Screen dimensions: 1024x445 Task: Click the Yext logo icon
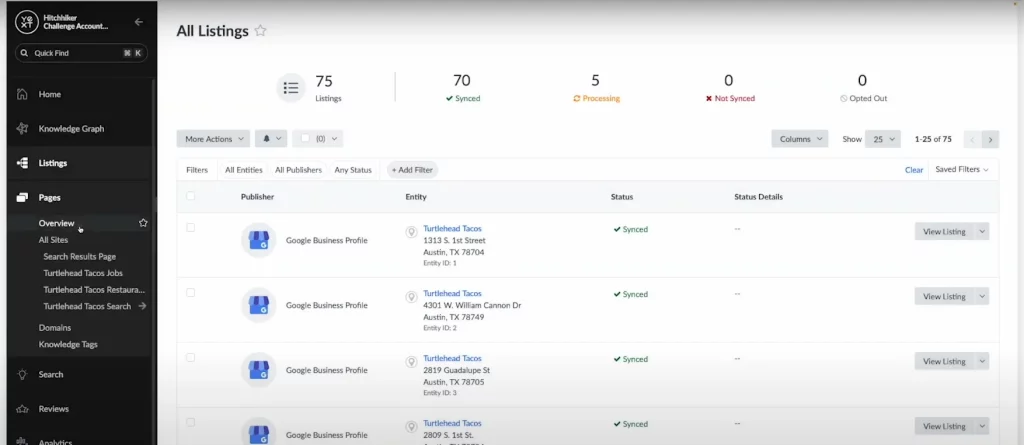27,22
